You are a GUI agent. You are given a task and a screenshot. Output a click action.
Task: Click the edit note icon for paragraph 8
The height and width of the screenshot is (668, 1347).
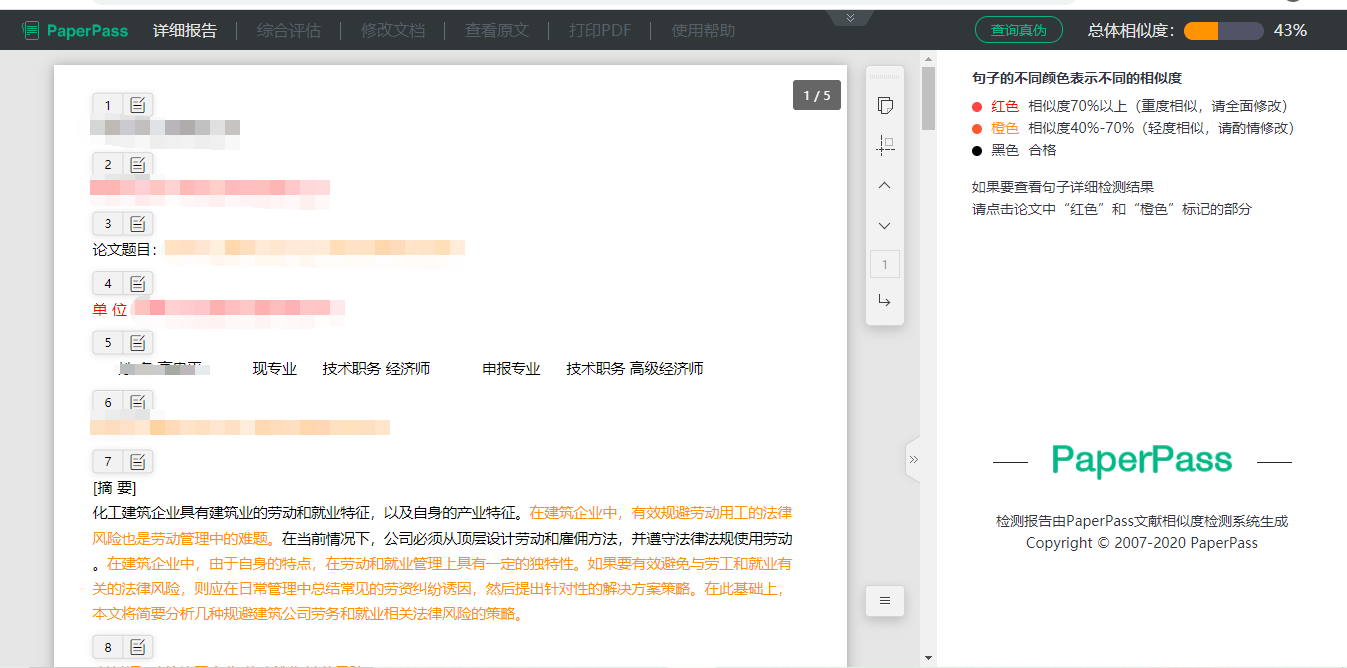[138, 646]
